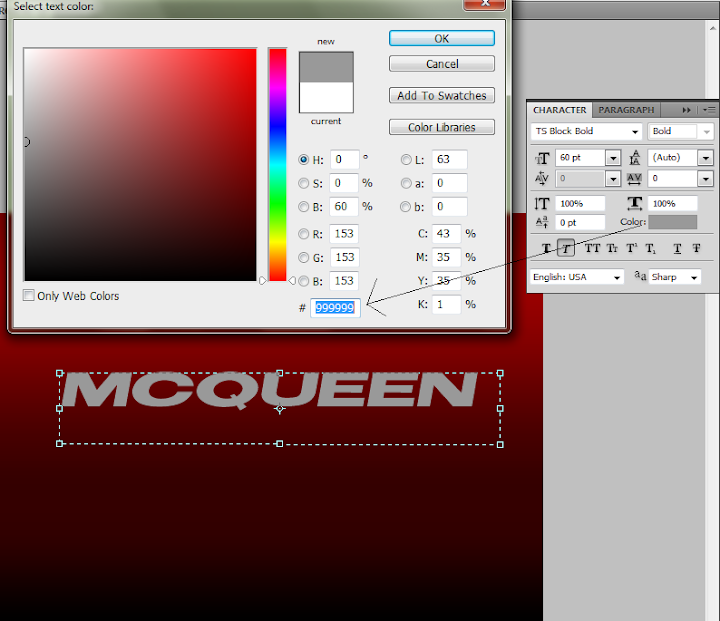Click the M magenta percentage field
The image size is (720, 621).
(x=446, y=257)
